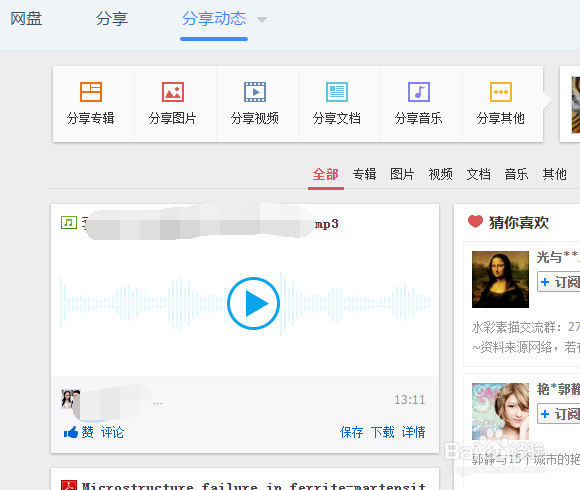This screenshot has height=490, width=580.
Task: Open the sharer's avatar thumbnail
Action: 70,399
